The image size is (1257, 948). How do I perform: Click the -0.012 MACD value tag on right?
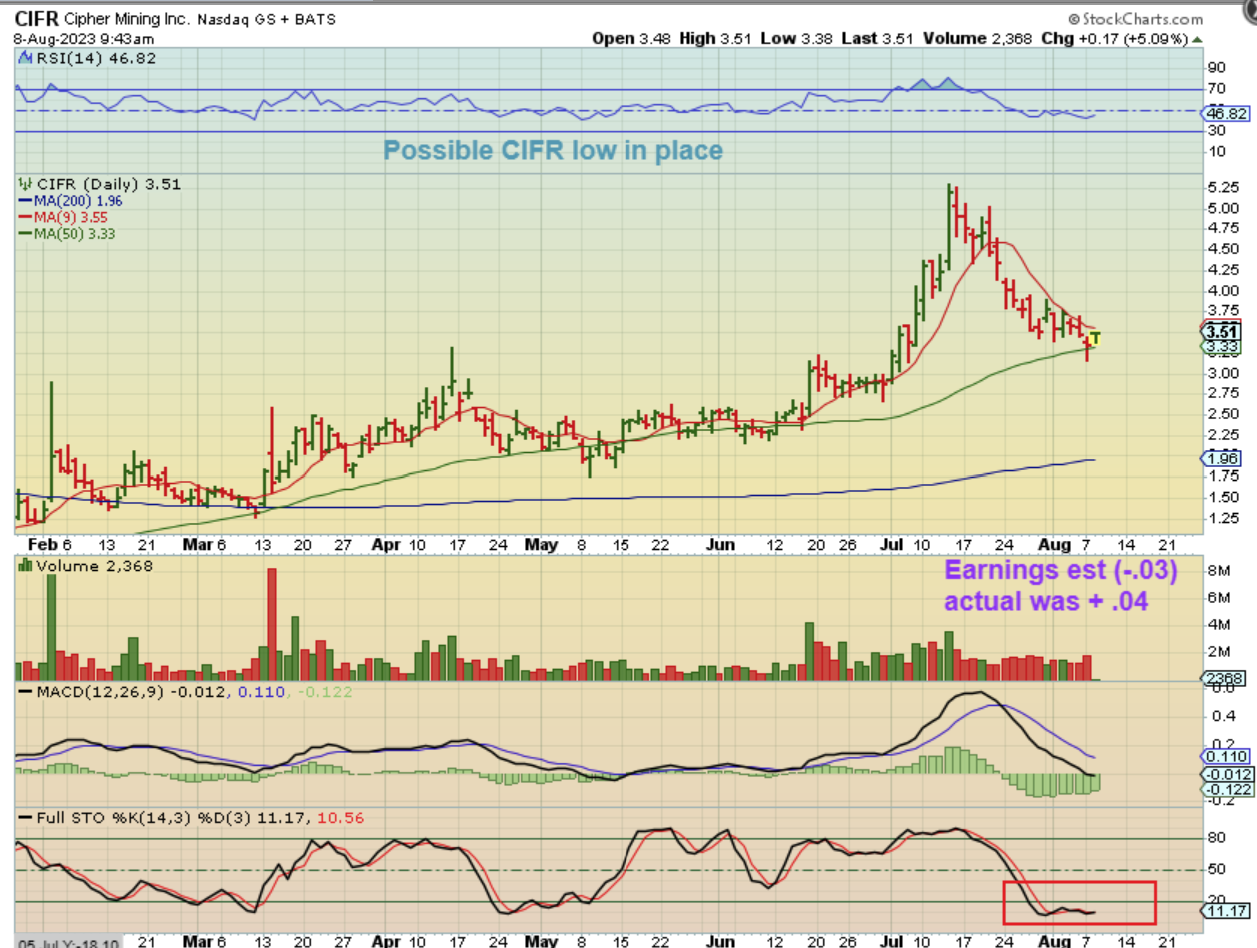tap(1228, 774)
